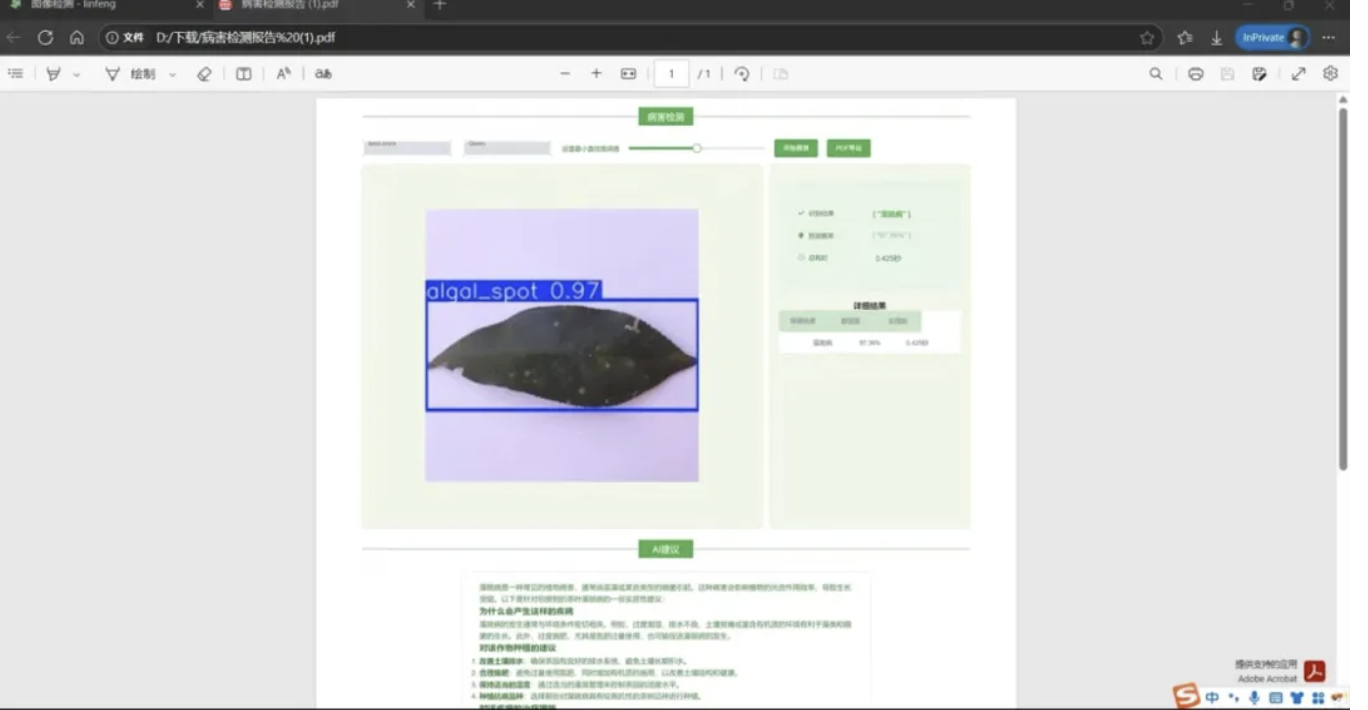Viewport: 1368px width, 710px height.
Task: Click the second green button beside the slider
Action: (x=849, y=148)
